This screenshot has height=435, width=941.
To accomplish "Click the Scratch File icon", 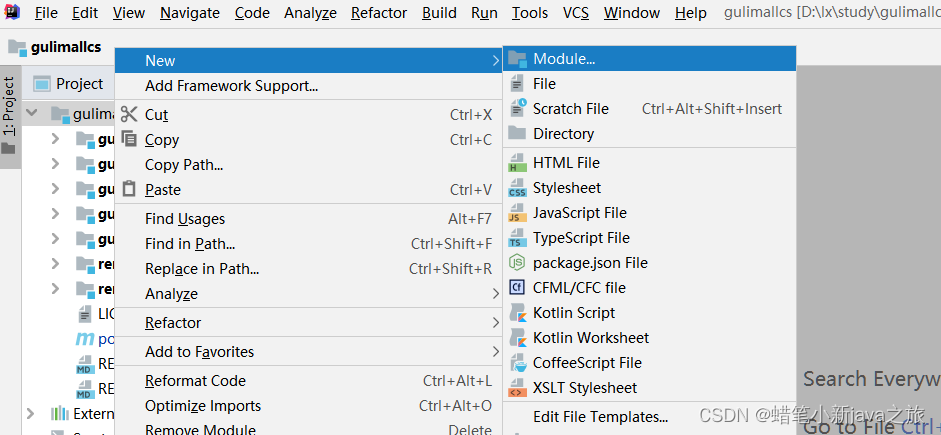I will pos(517,109).
